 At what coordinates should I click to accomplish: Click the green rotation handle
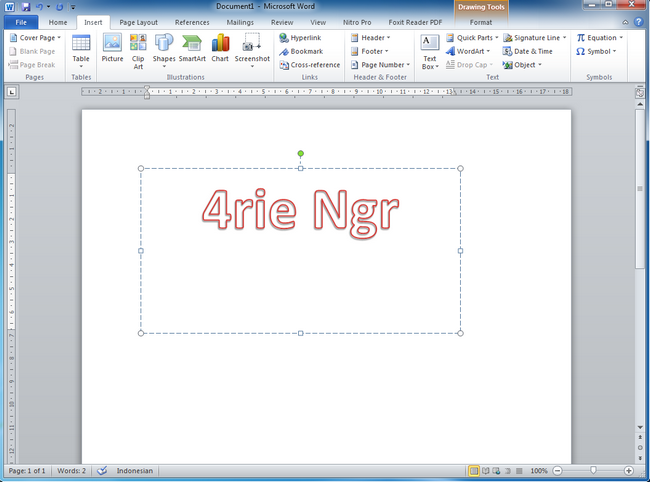point(301,154)
